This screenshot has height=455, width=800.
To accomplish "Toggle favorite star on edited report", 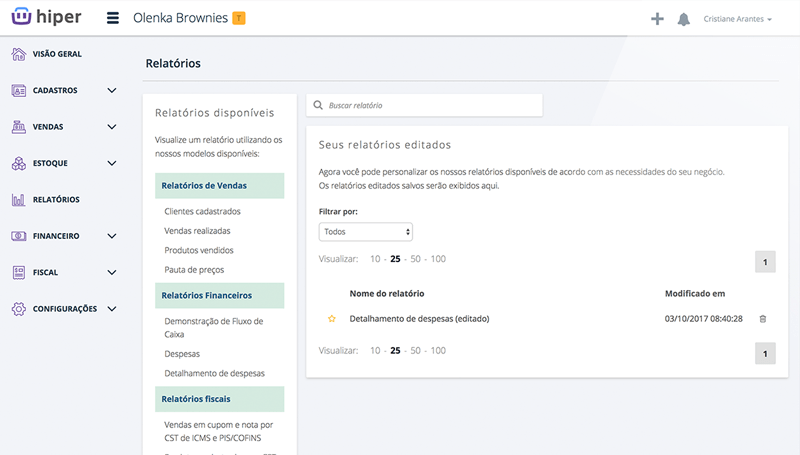I will (332, 319).
